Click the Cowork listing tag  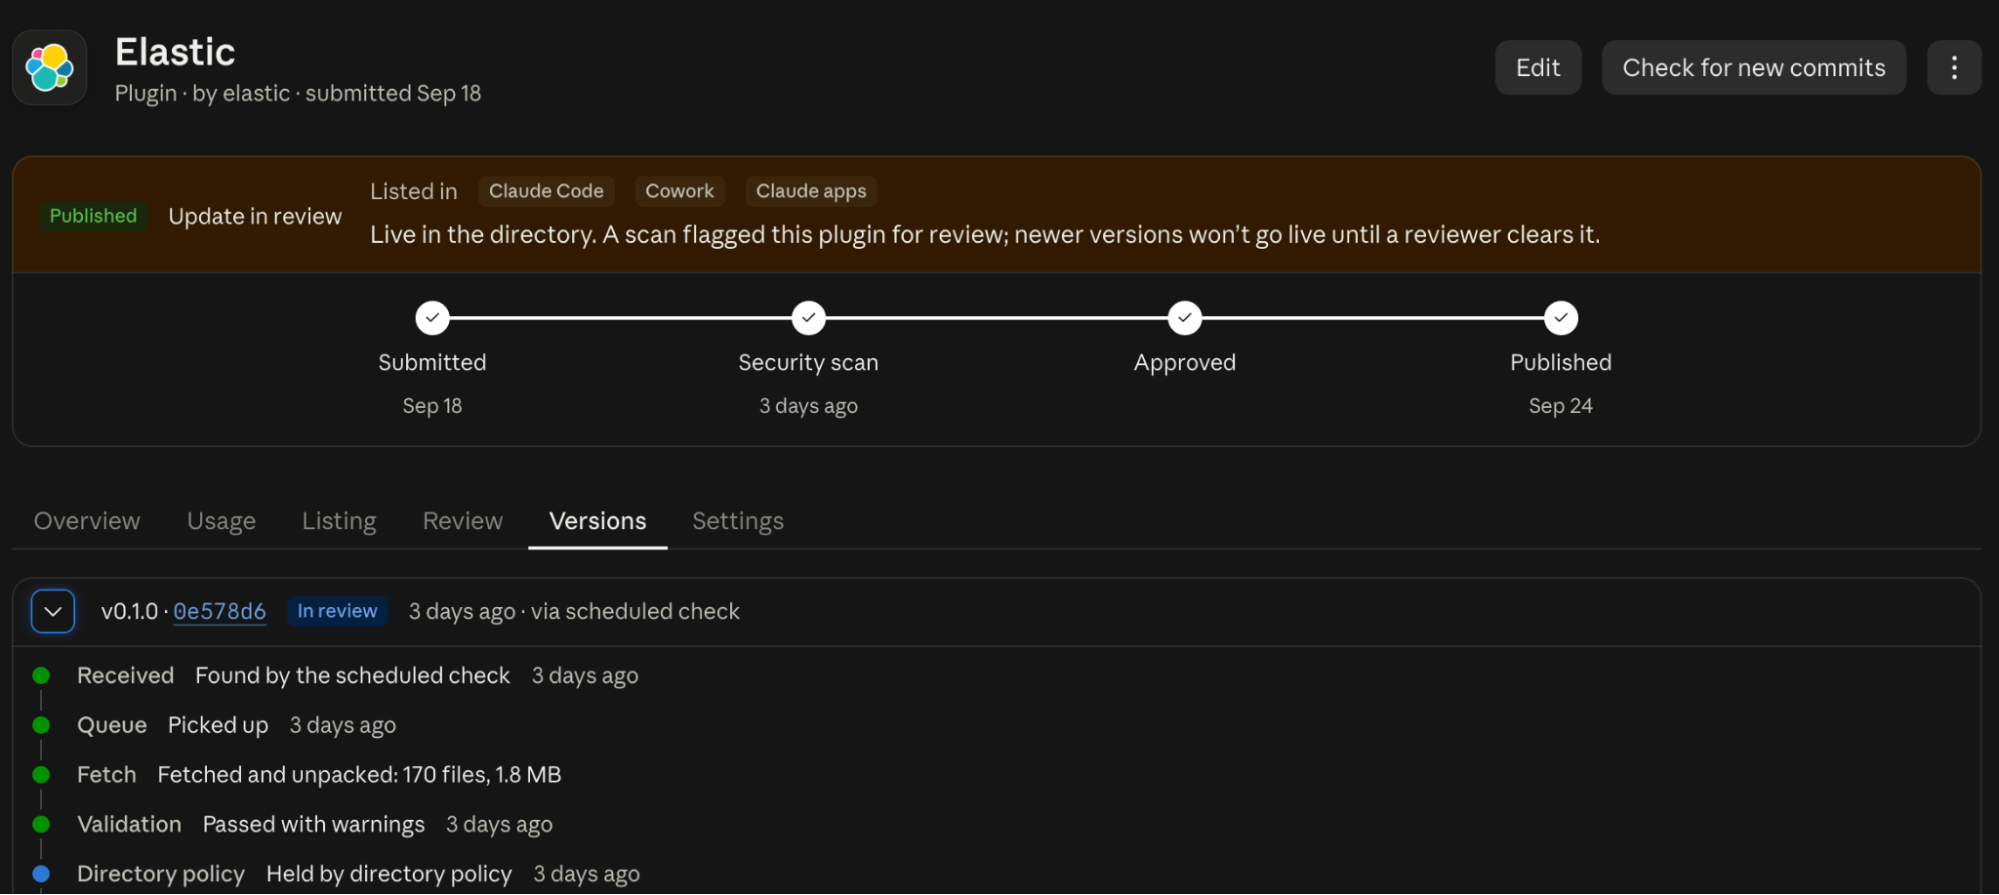(680, 191)
